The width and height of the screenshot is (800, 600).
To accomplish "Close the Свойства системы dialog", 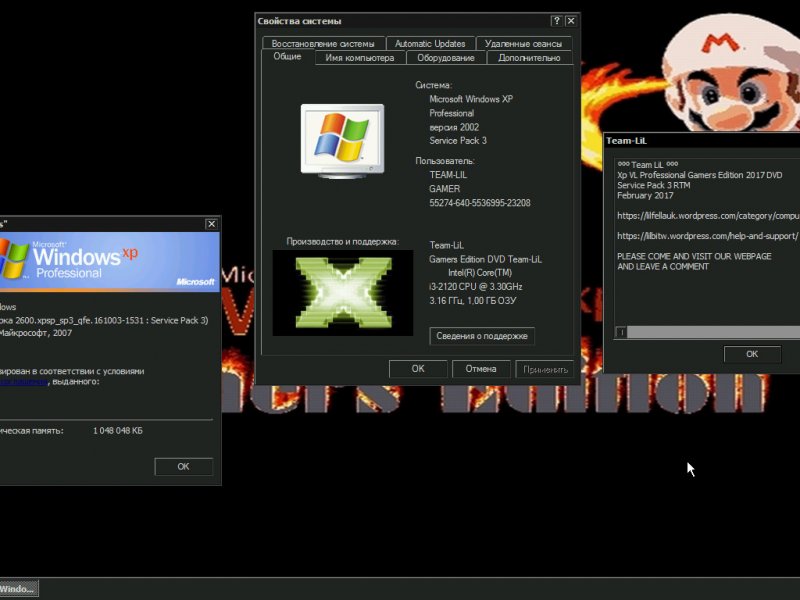I will pos(571,21).
